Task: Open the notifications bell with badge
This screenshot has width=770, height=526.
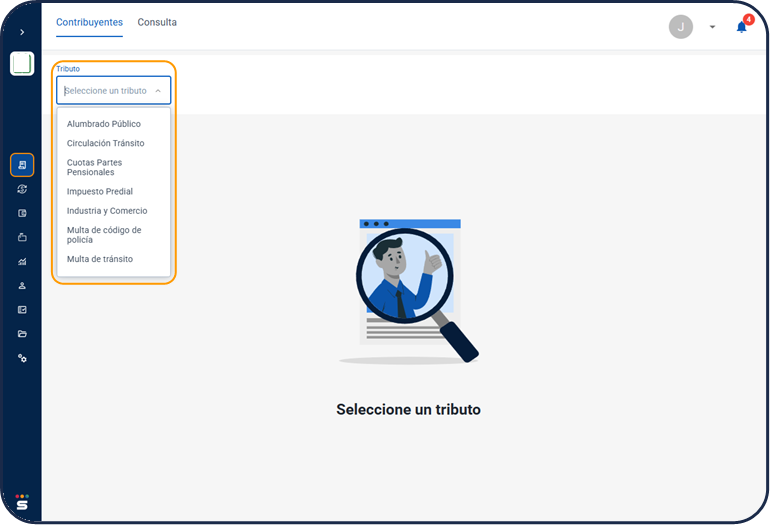Action: pyautogui.click(x=741, y=27)
